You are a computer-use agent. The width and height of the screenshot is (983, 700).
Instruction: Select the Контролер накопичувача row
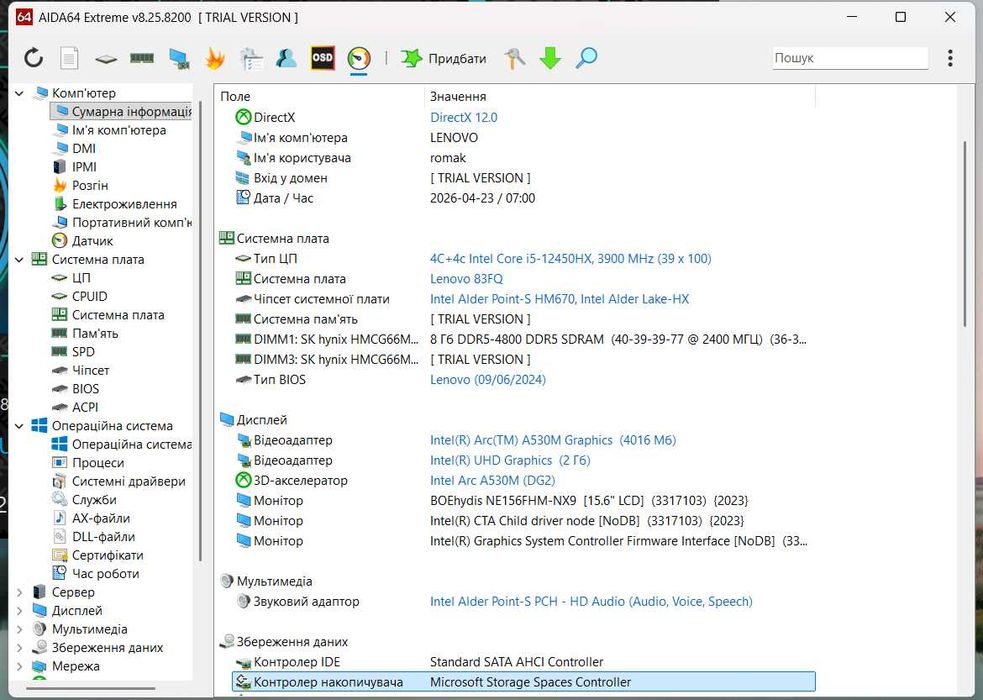coord(523,682)
